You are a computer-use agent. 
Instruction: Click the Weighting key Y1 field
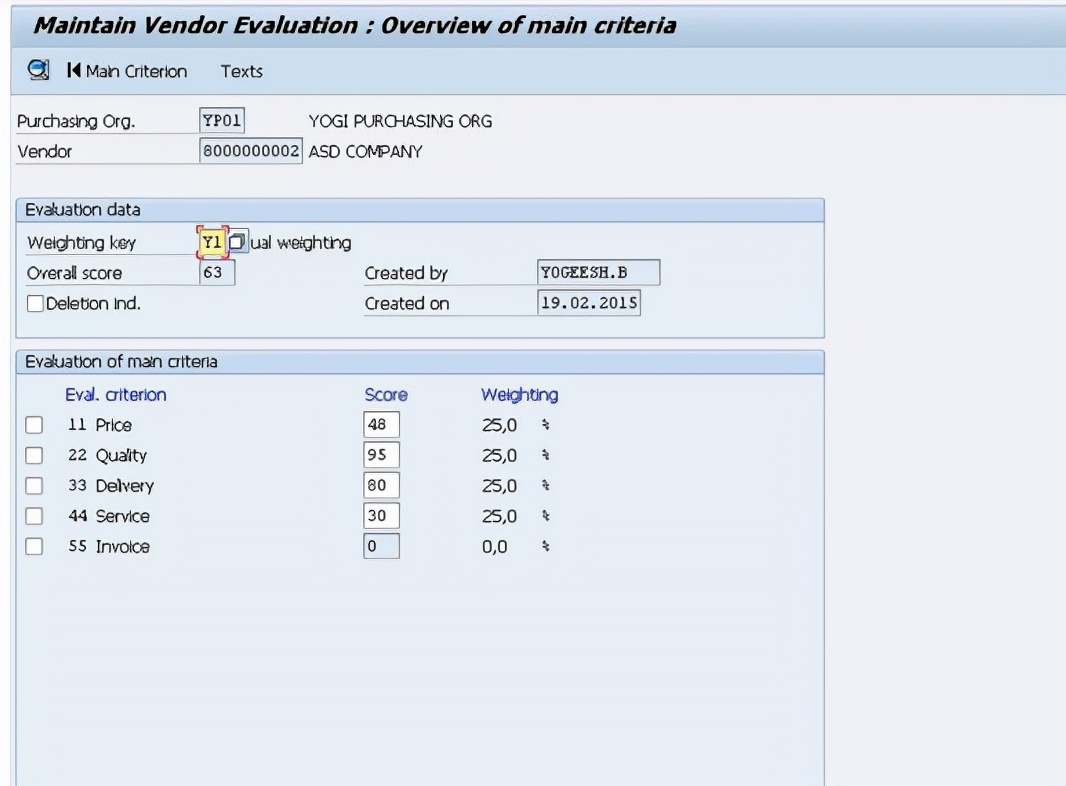click(211, 241)
